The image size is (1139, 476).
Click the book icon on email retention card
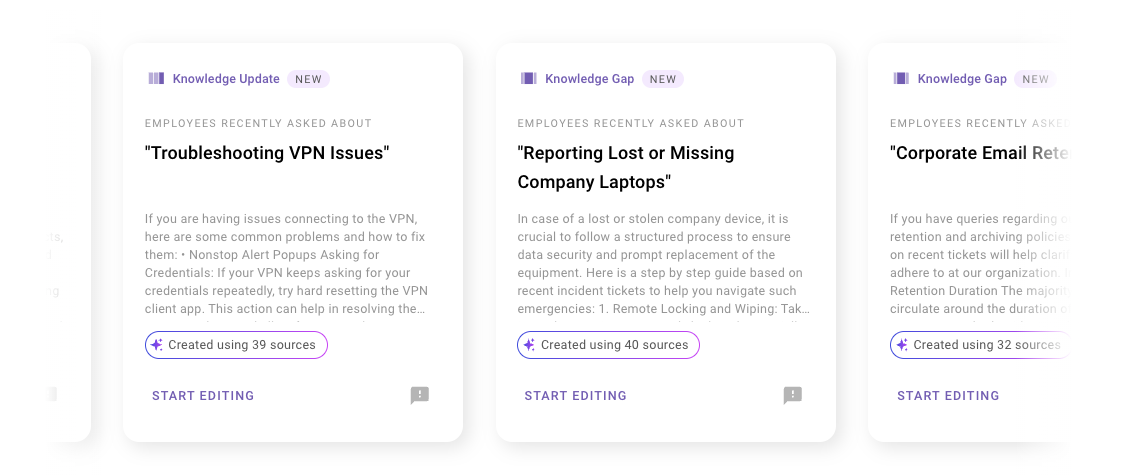click(901, 78)
